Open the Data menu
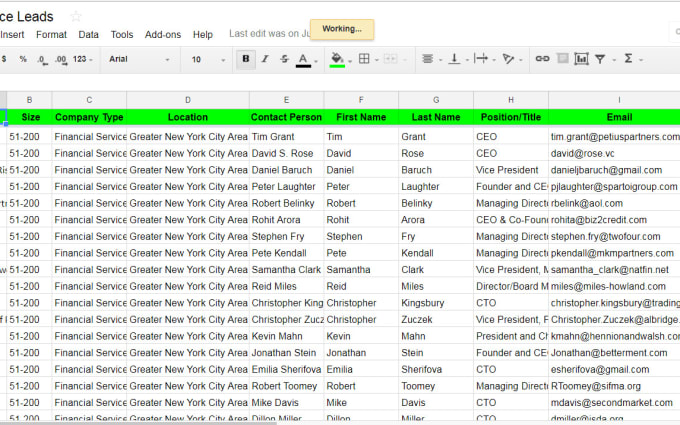 tap(88, 35)
